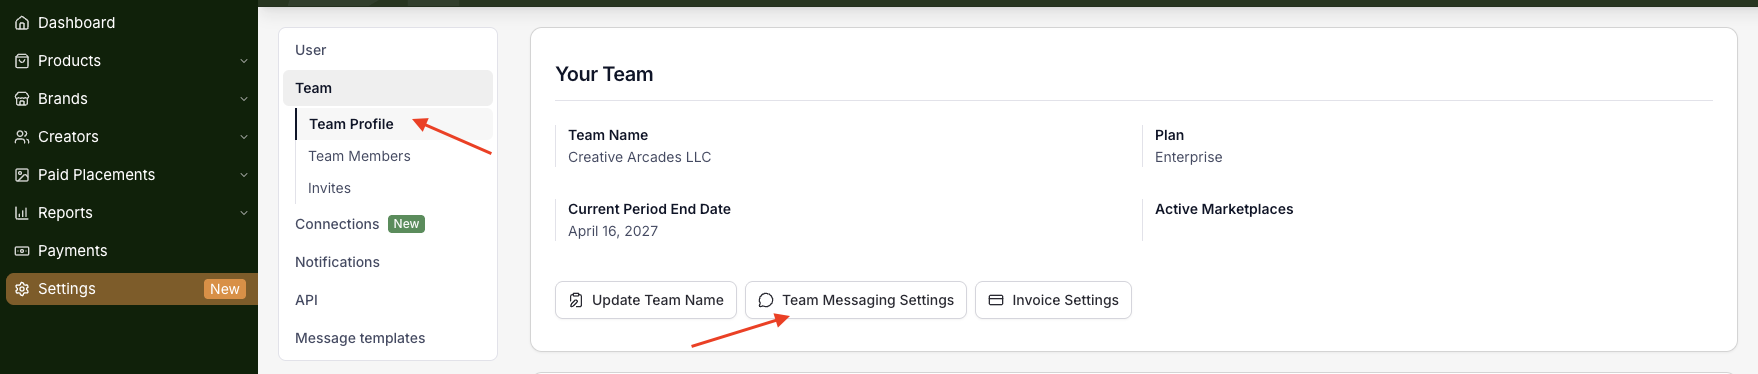Click the Creative Arcades LLC value
The height and width of the screenshot is (374, 1758).
click(640, 157)
